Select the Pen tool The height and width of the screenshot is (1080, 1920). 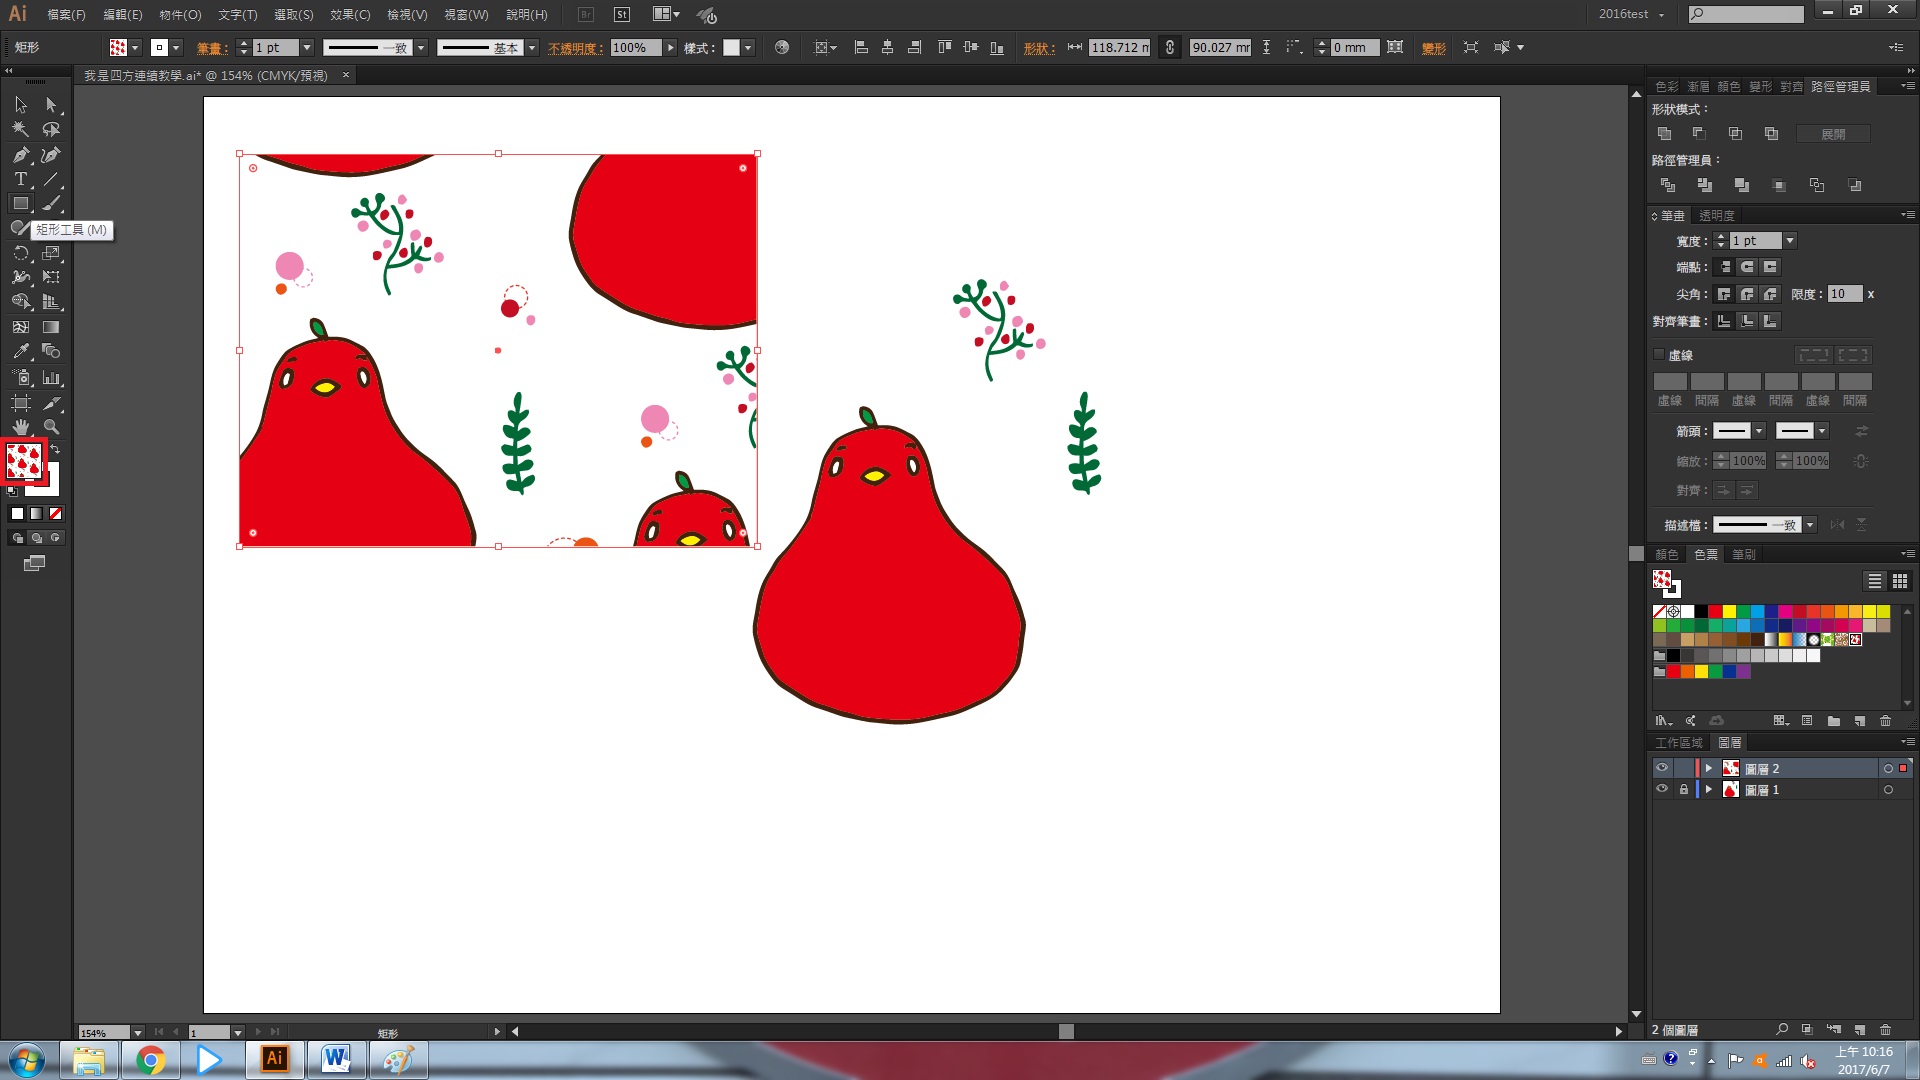tap(20, 155)
